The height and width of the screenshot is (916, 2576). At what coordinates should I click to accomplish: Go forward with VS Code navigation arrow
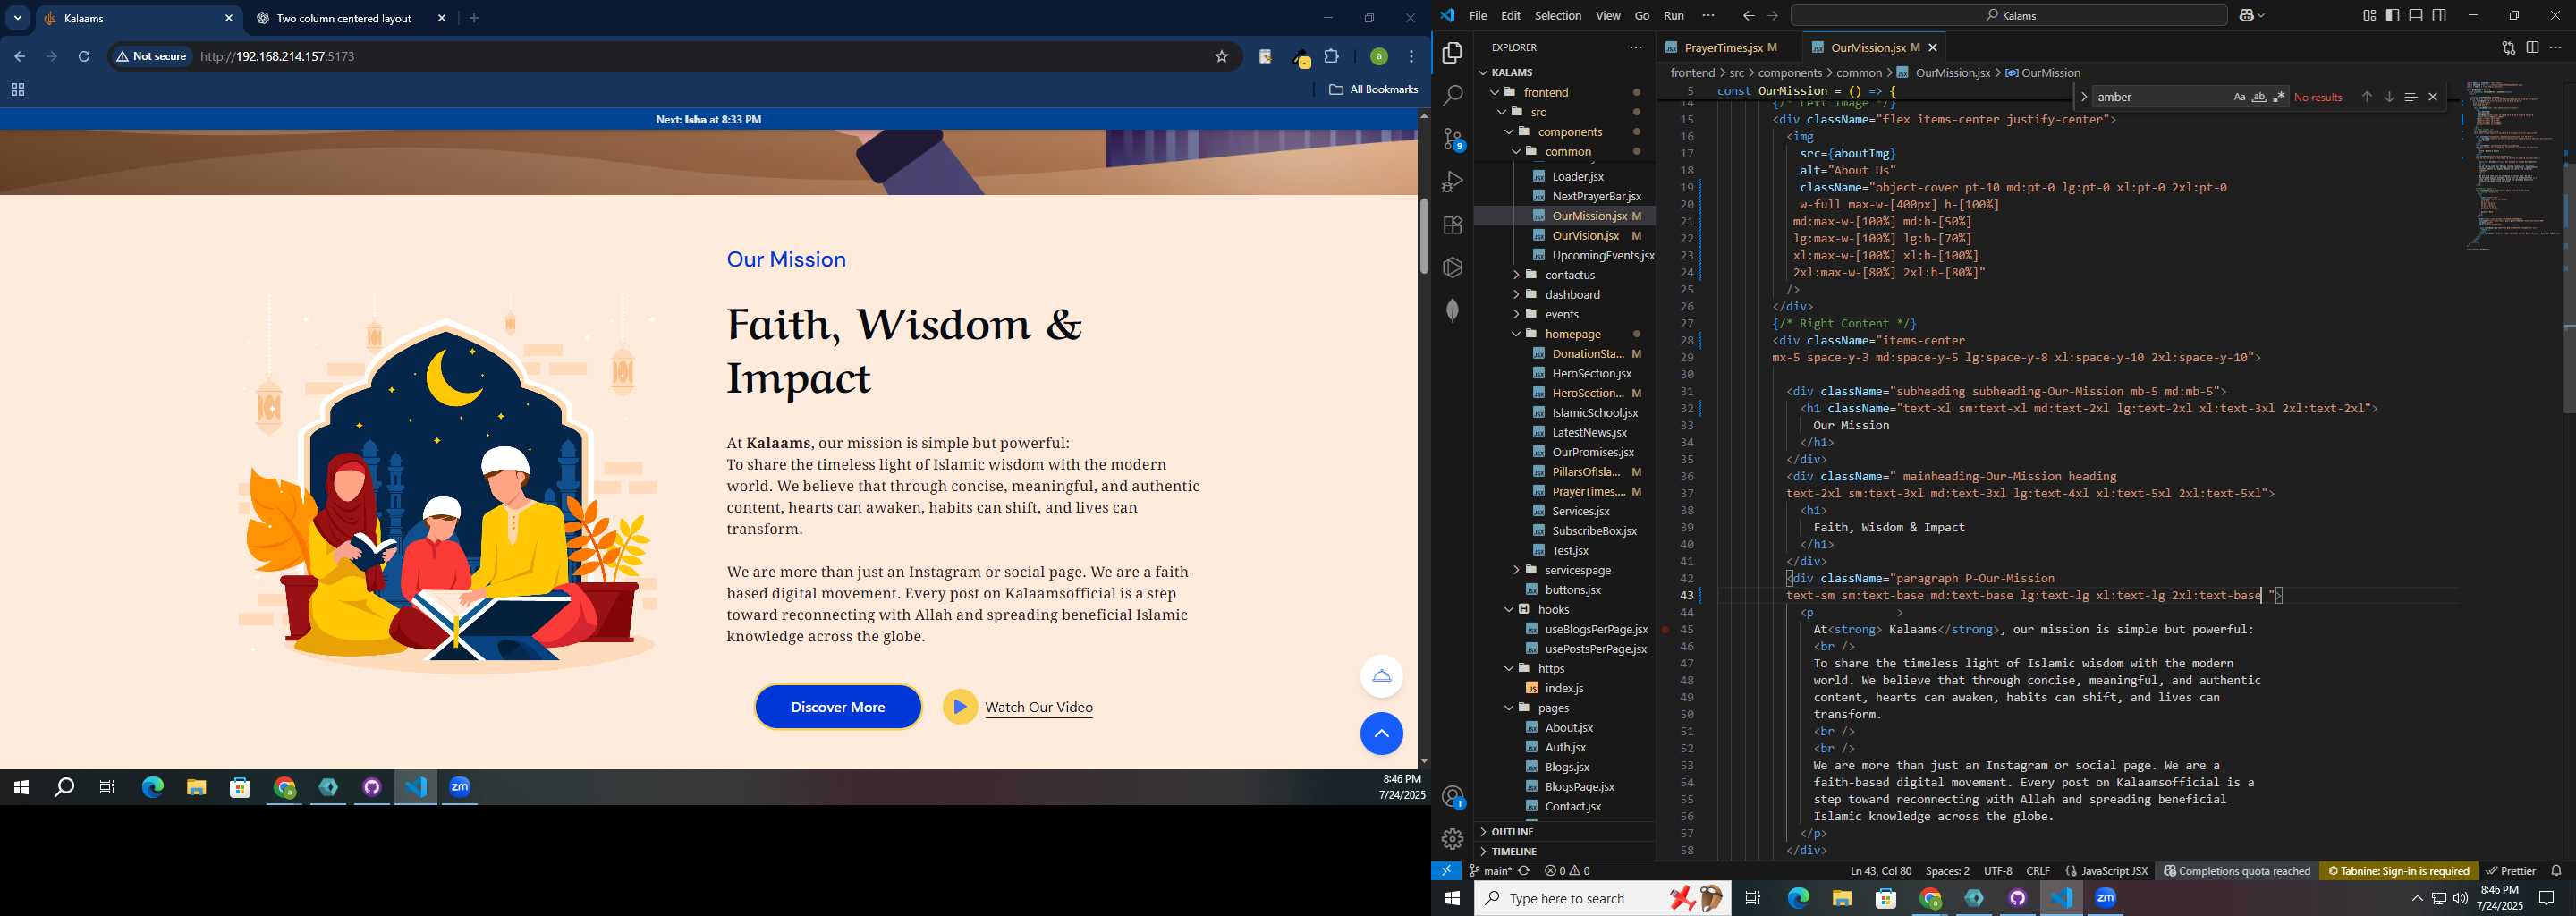tap(1772, 15)
